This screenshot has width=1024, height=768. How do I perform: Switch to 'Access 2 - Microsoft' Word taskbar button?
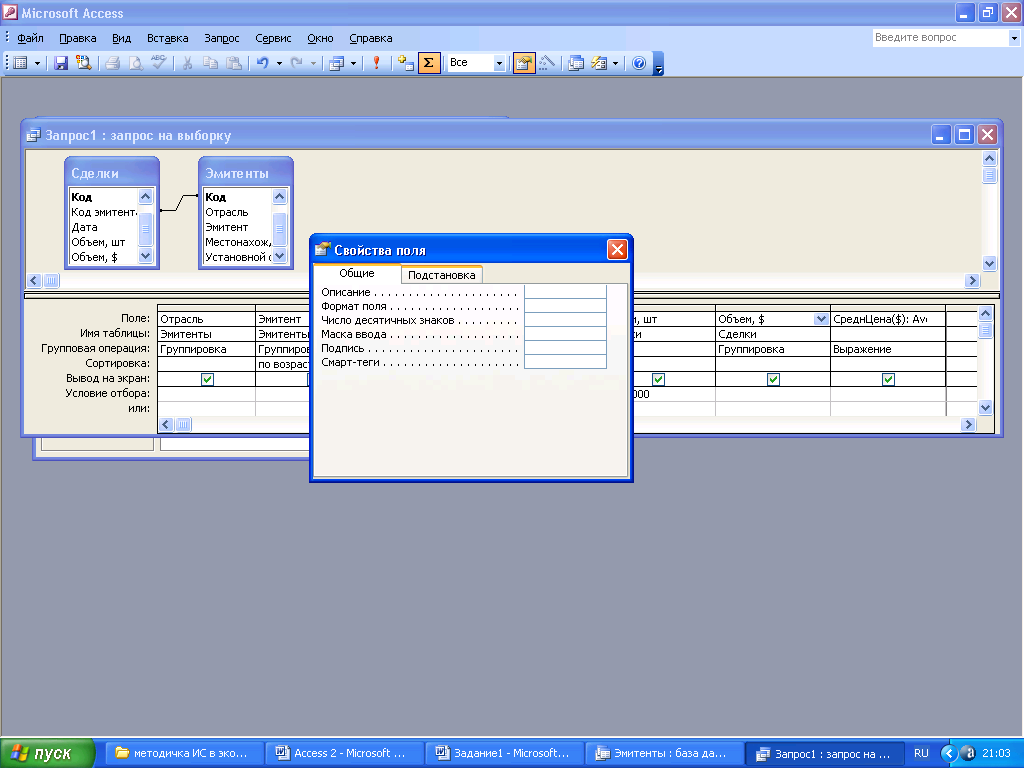(x=345, y=753)
